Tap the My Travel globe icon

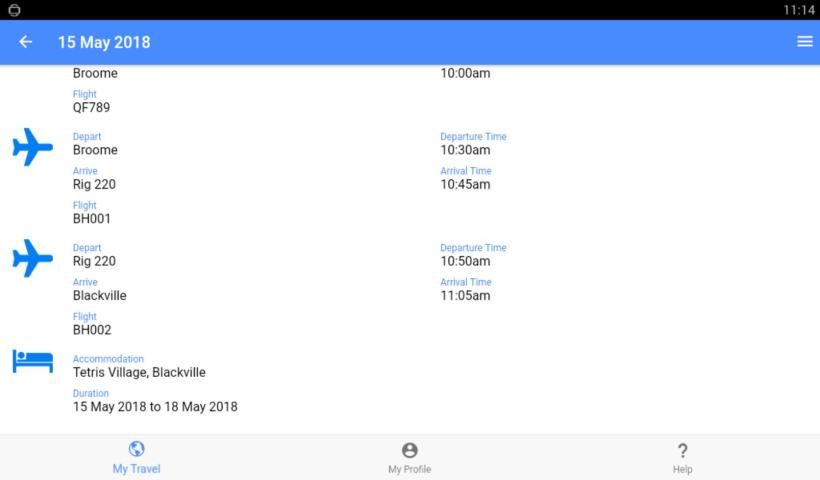(136, 450)
